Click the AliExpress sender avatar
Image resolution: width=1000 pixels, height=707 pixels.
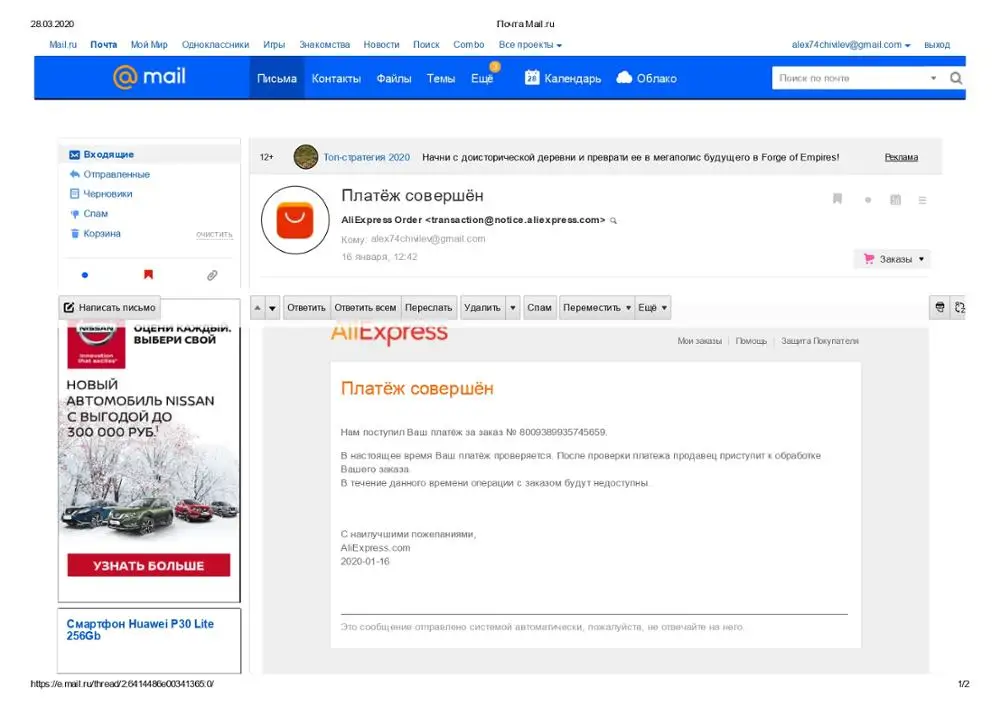pos(295,220)
